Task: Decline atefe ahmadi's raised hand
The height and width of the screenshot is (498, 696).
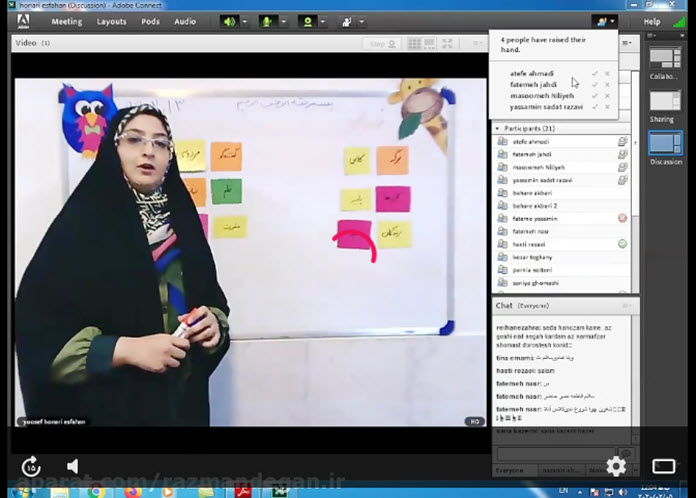Action: (x=607, y=73)
